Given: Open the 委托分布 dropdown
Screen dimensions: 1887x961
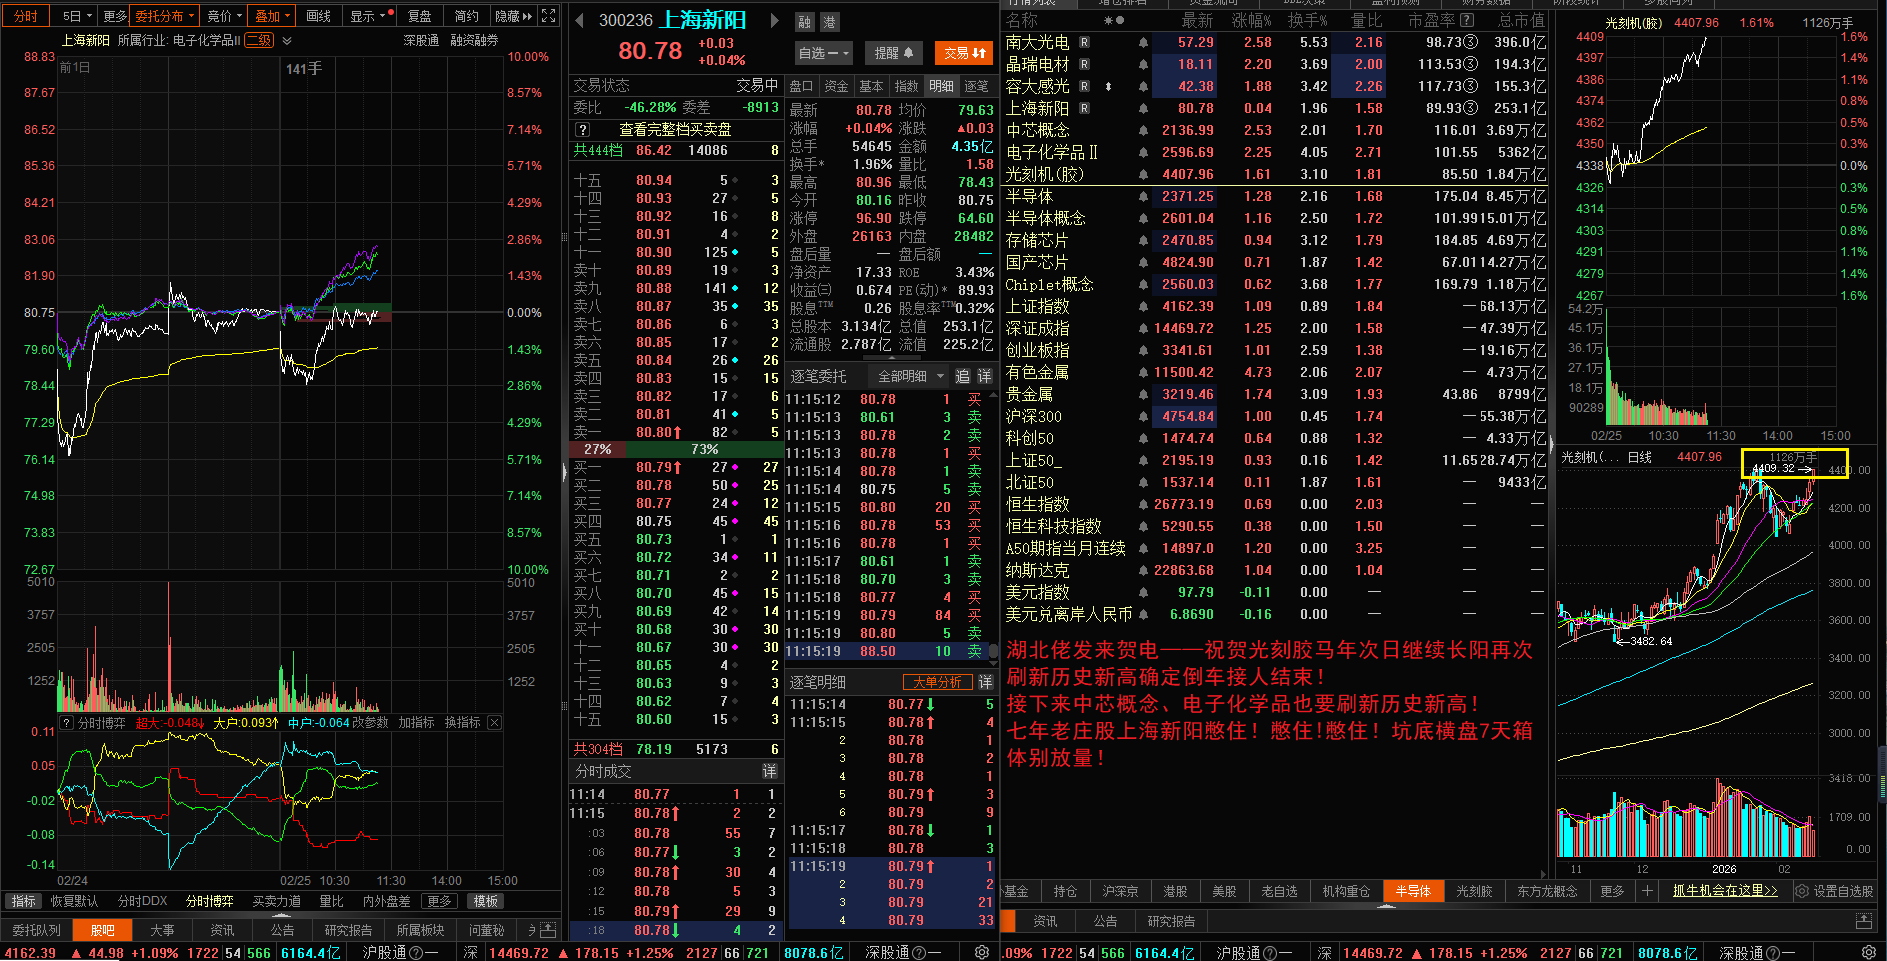Looking at the screenshot, I should pyautogui.click(x=165, y=16).
